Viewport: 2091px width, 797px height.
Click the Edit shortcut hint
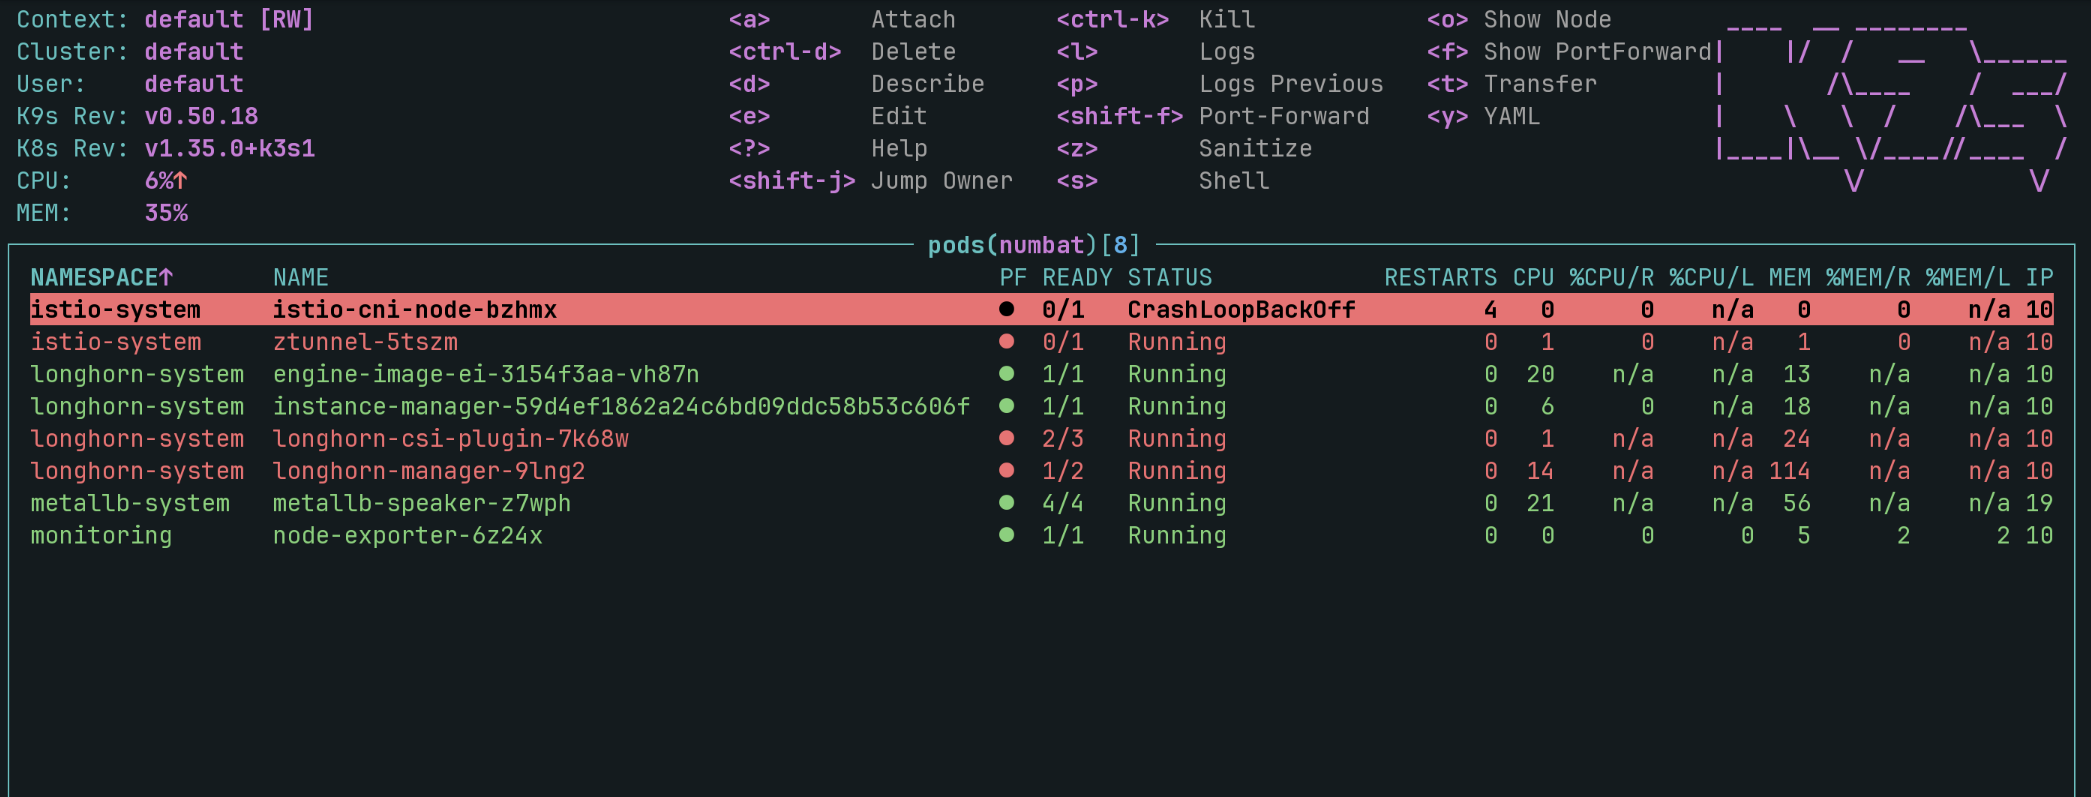click(x=828, y=116)
